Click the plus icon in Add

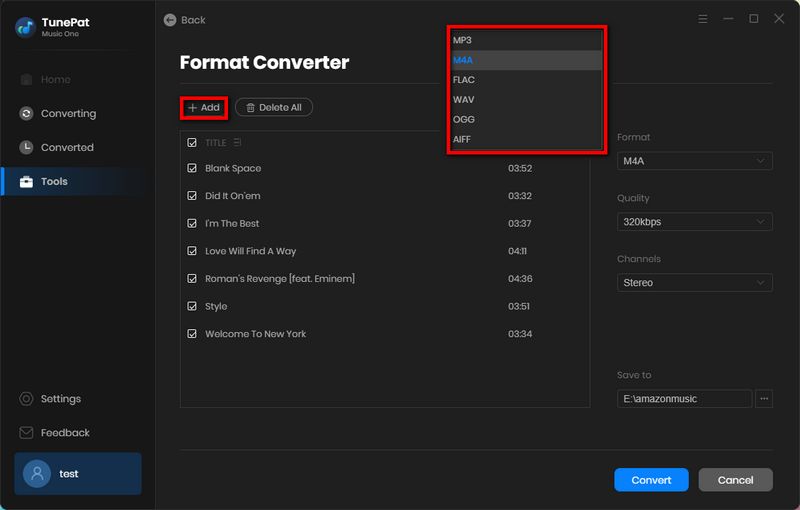pyautogui.click(x=192, y=108)
